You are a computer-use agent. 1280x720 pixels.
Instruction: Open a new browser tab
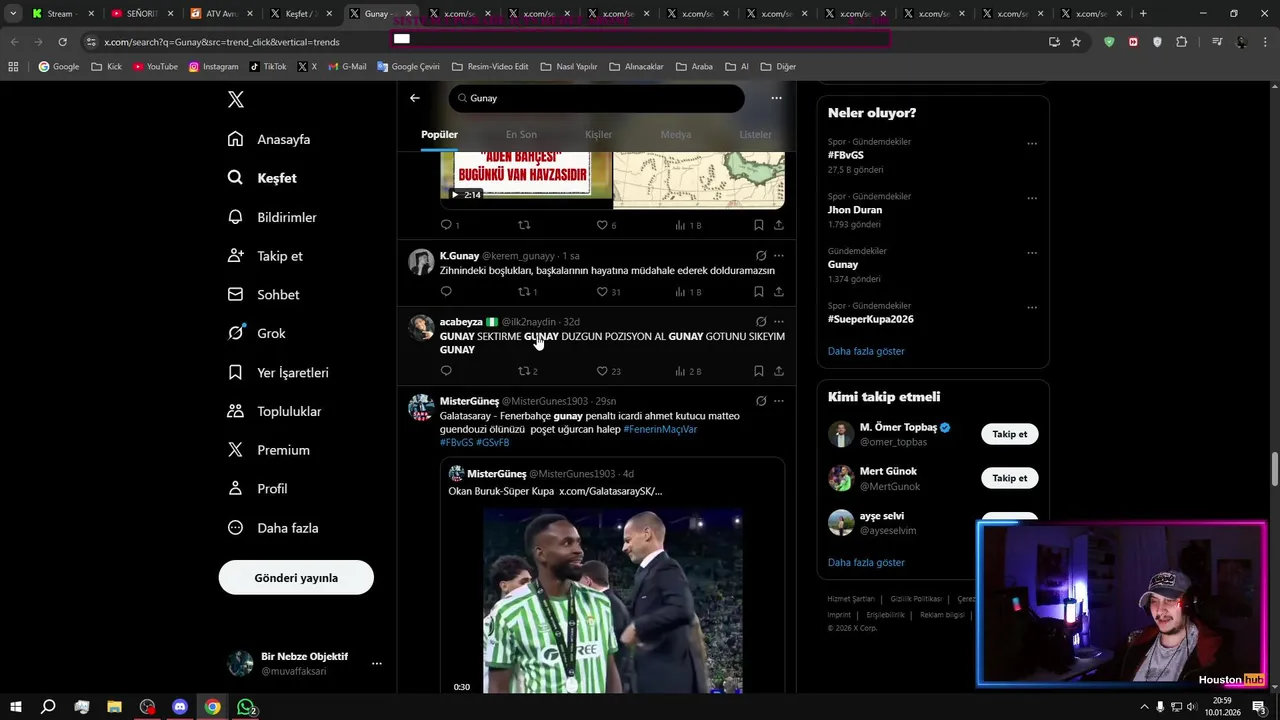[1143, 14]
